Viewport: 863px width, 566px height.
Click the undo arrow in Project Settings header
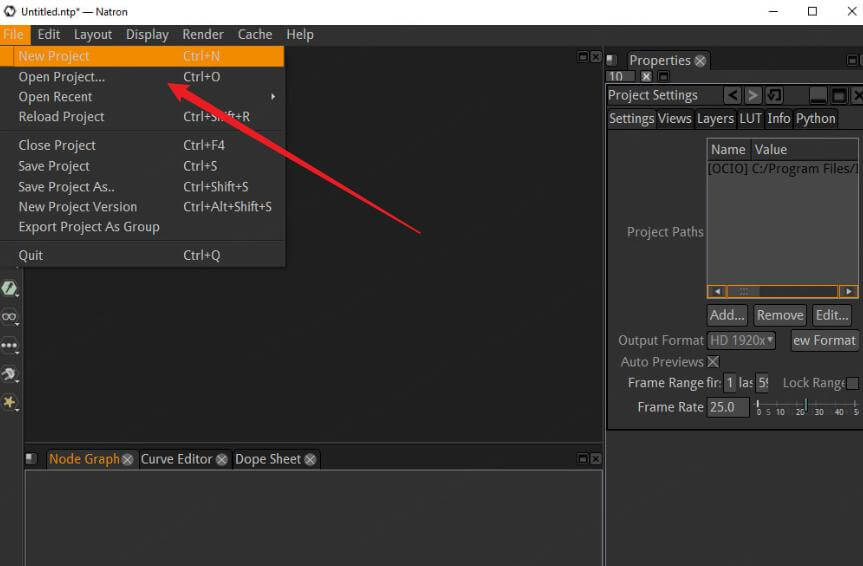[733, 95]
